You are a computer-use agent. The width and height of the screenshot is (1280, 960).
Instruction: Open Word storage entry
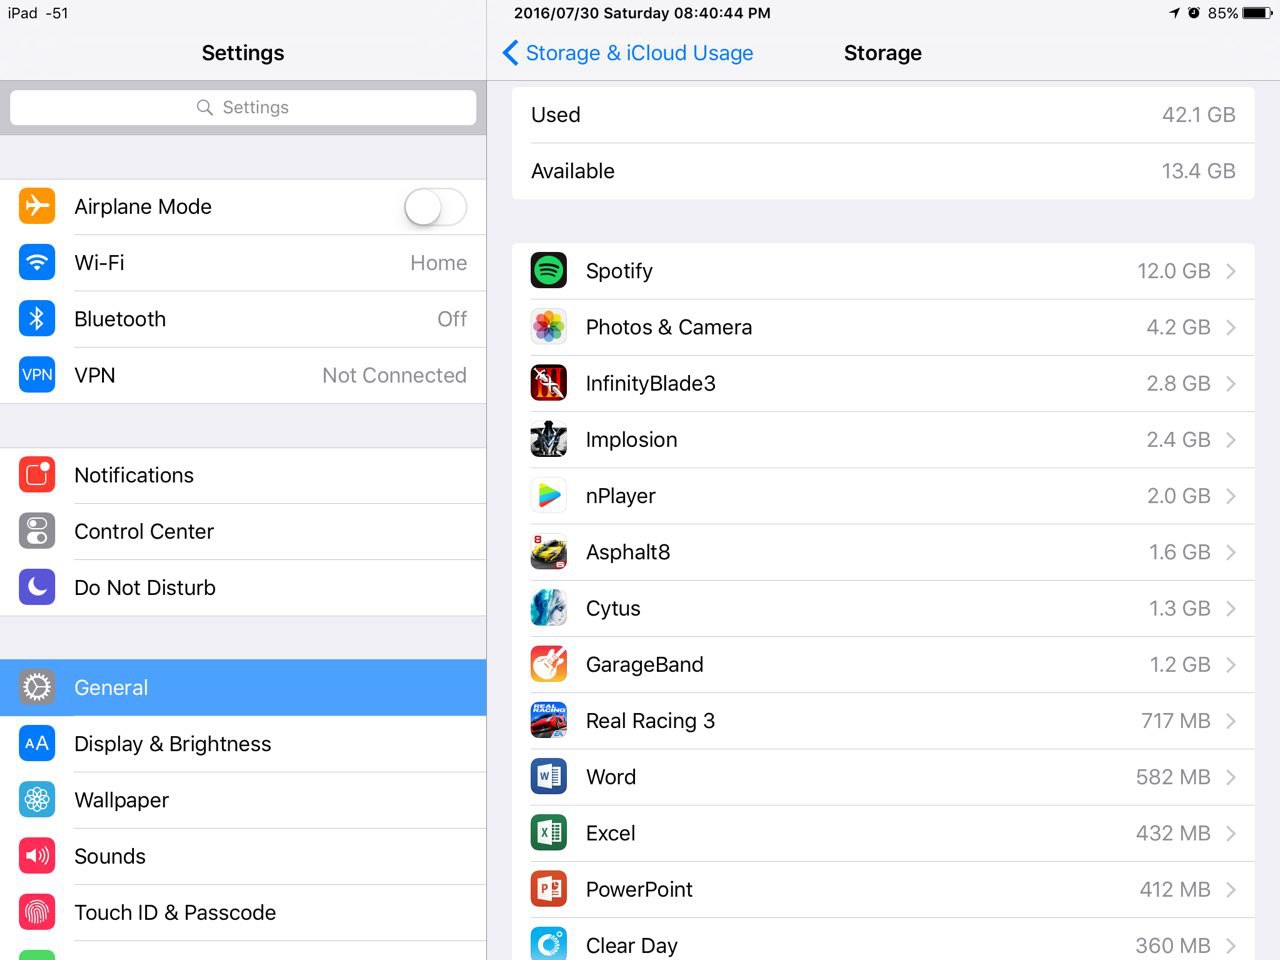(883, 777)
